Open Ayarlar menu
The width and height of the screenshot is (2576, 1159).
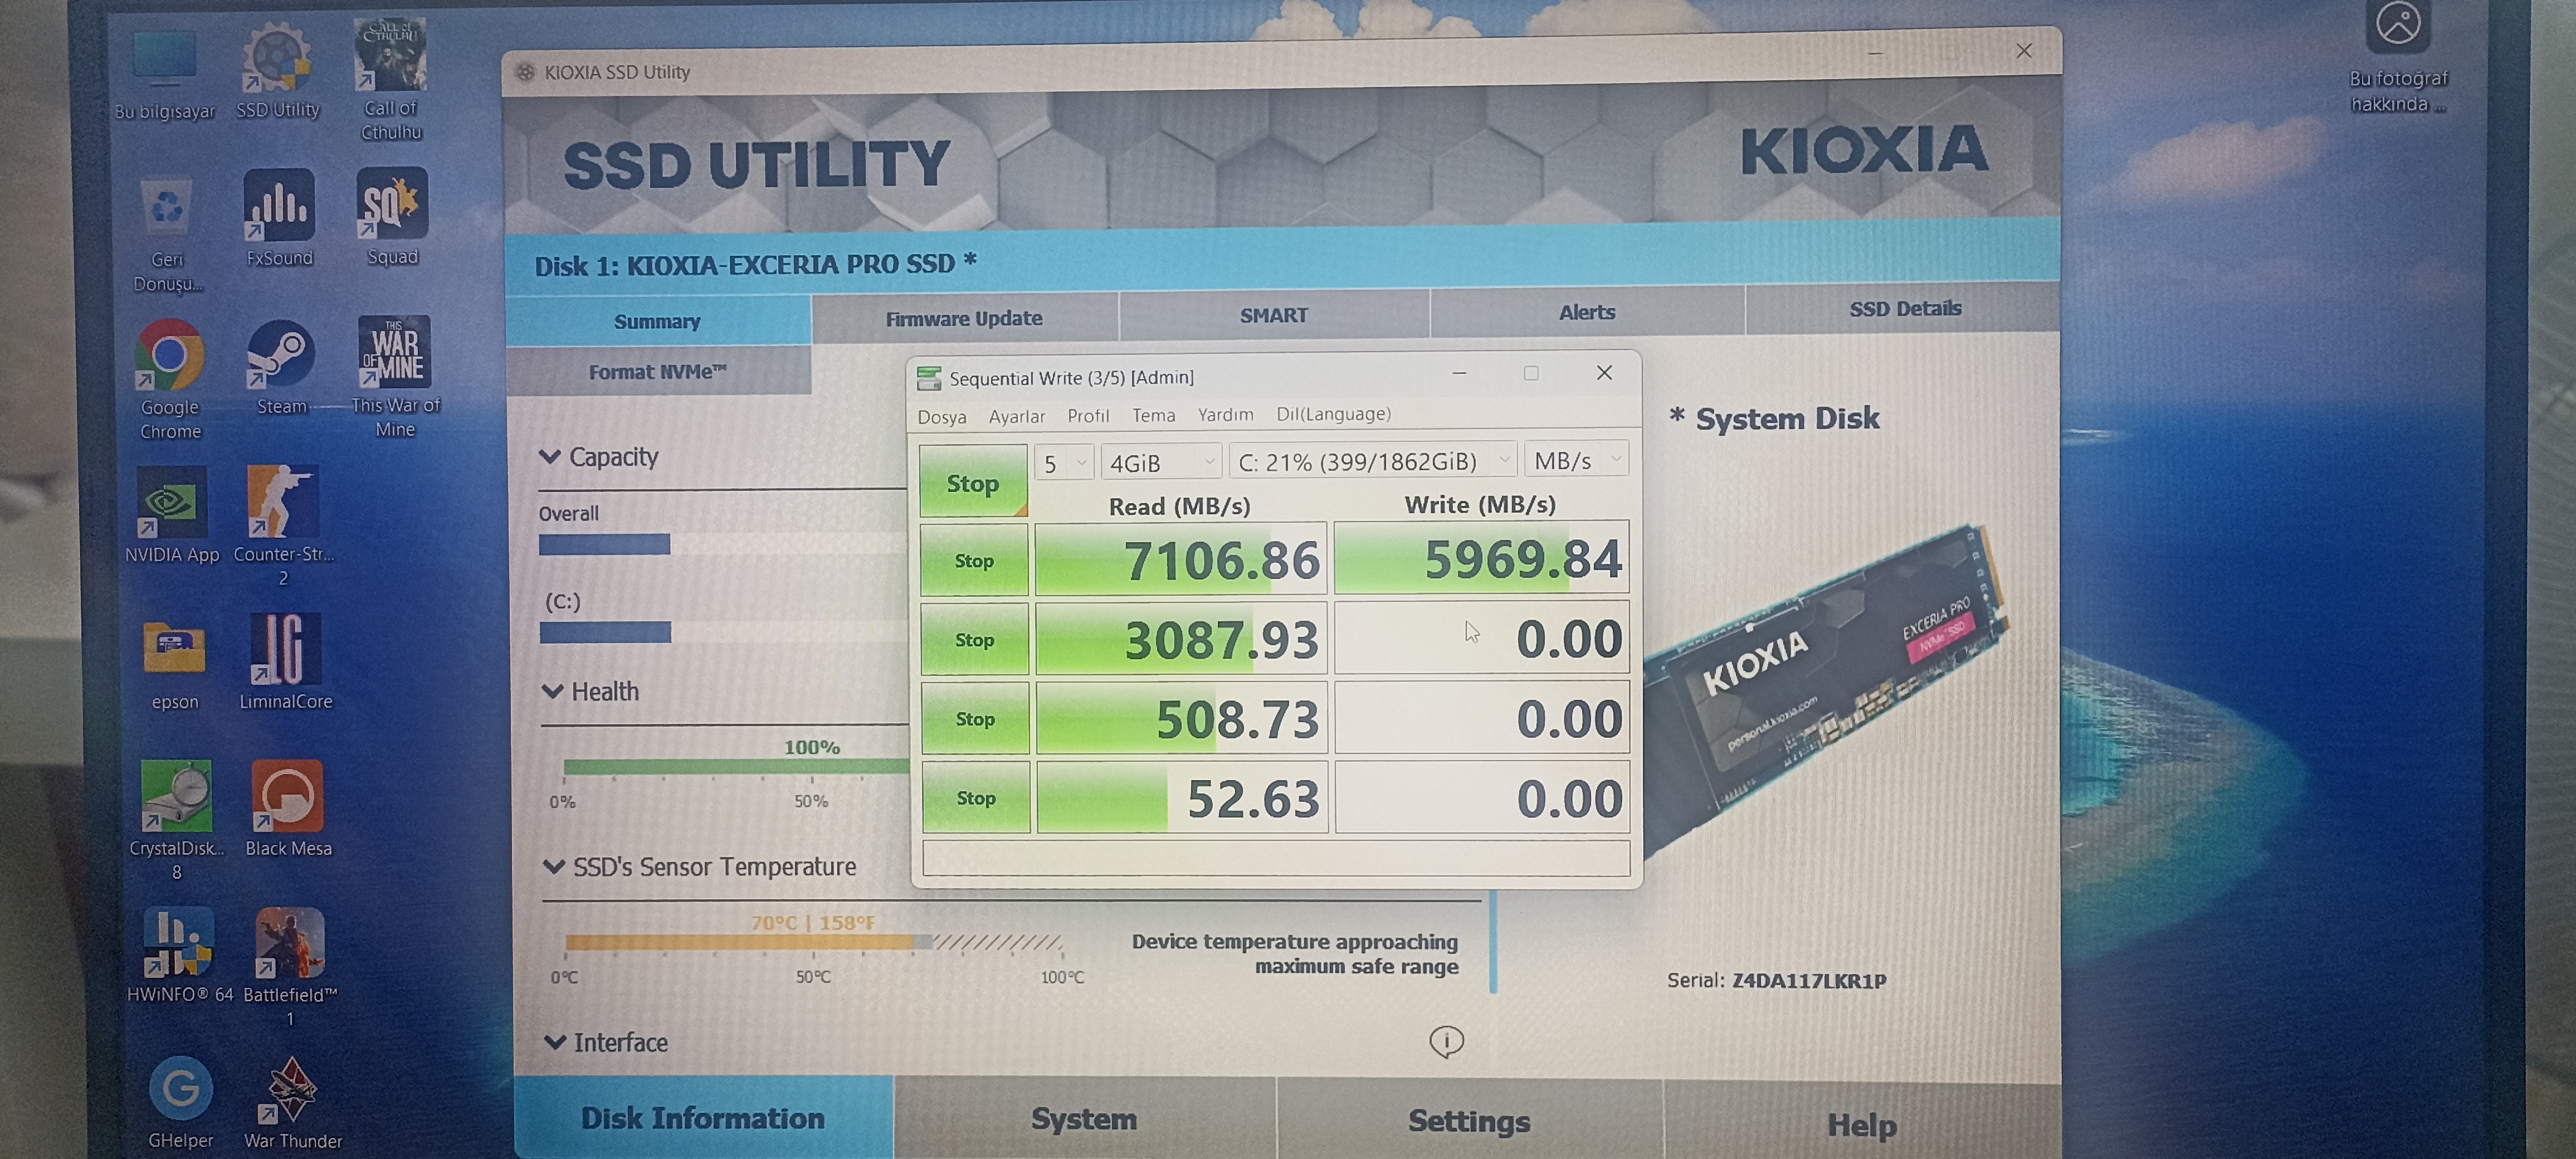point(1017,416)
